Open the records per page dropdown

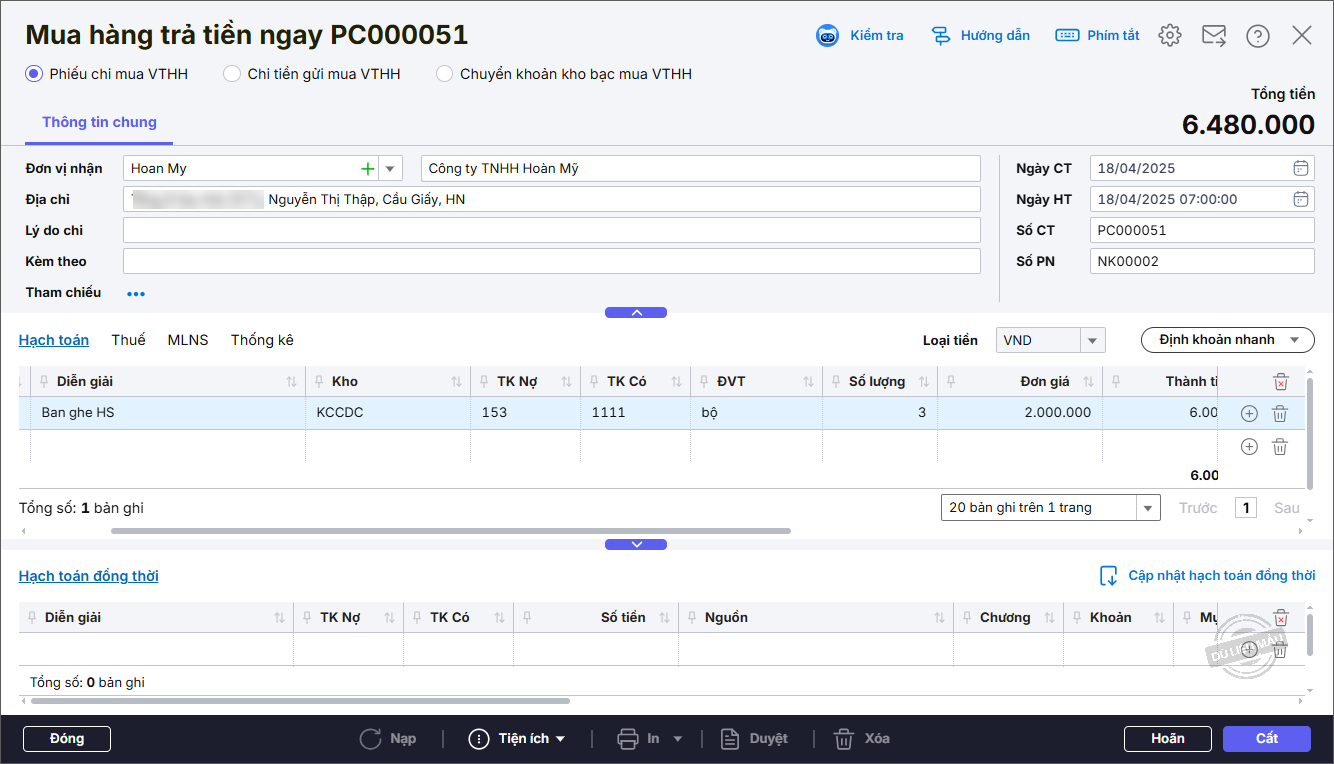point(1148,508)
